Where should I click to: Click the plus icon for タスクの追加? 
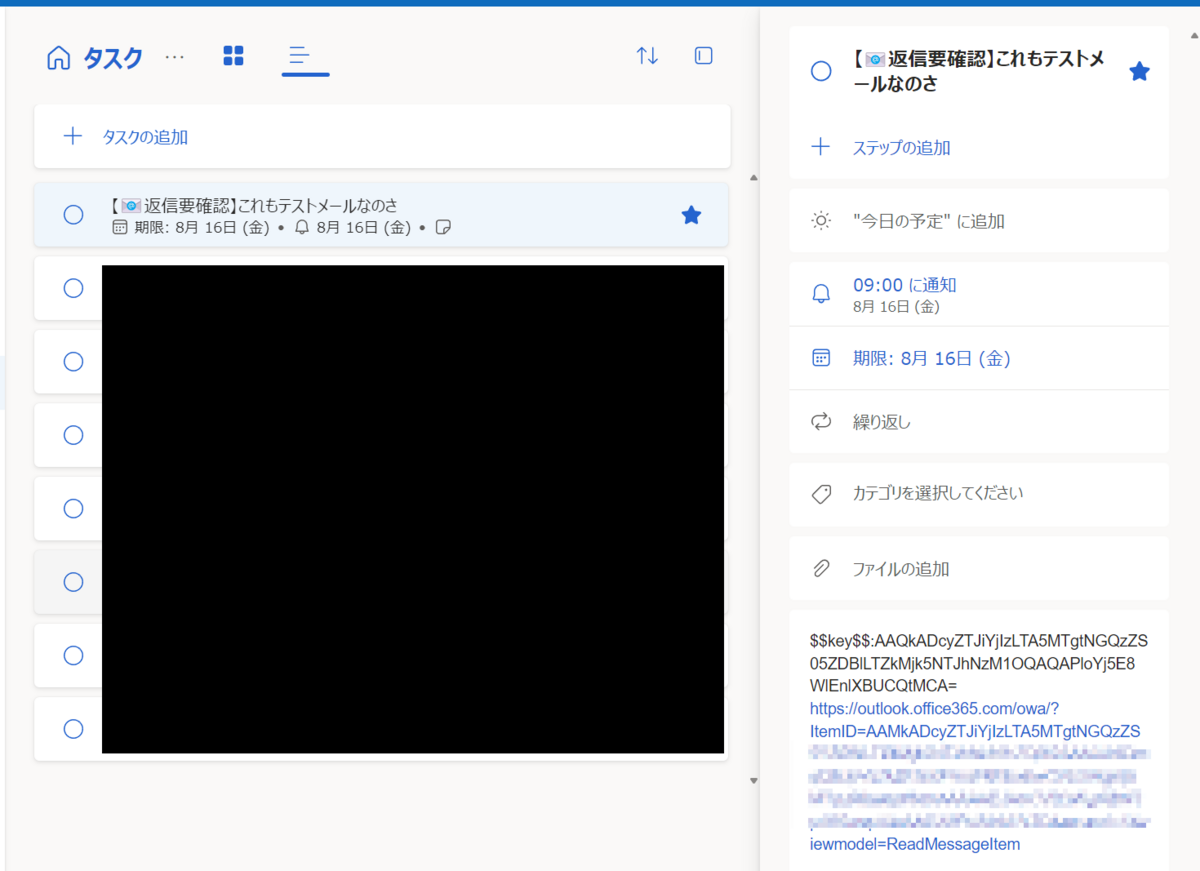point(72,136)
